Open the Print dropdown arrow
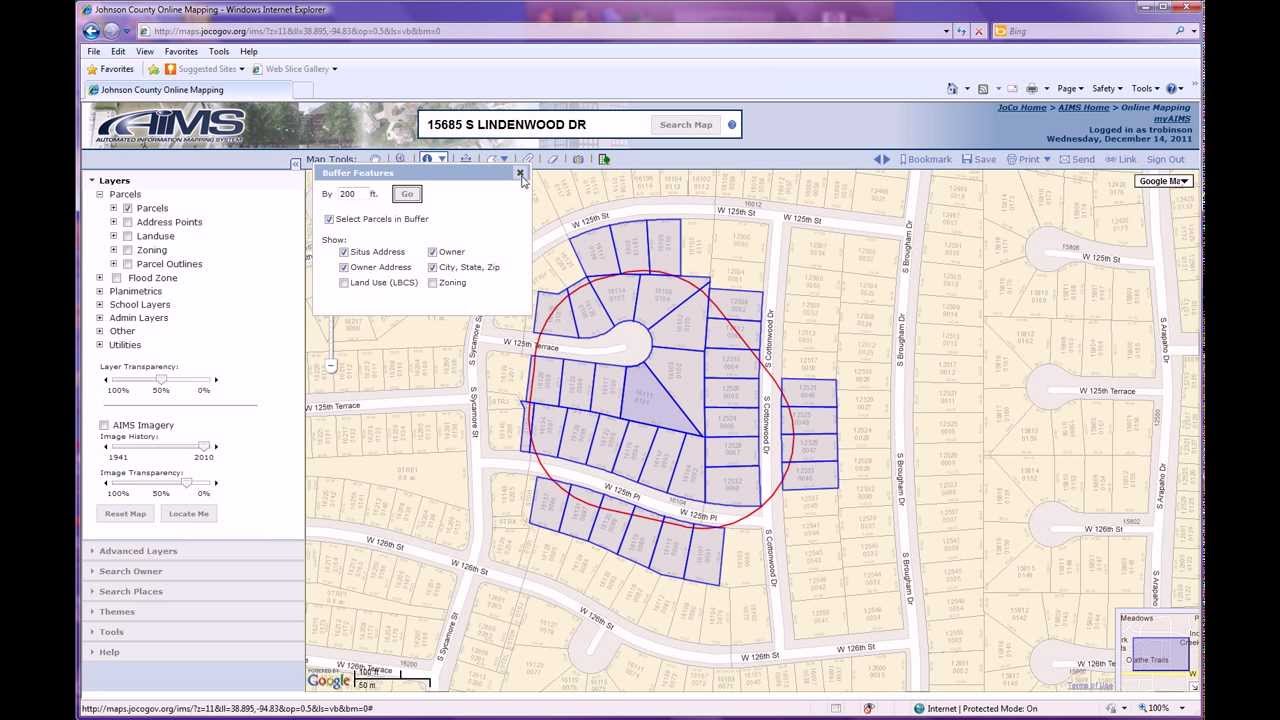 tap(1047, 159)
